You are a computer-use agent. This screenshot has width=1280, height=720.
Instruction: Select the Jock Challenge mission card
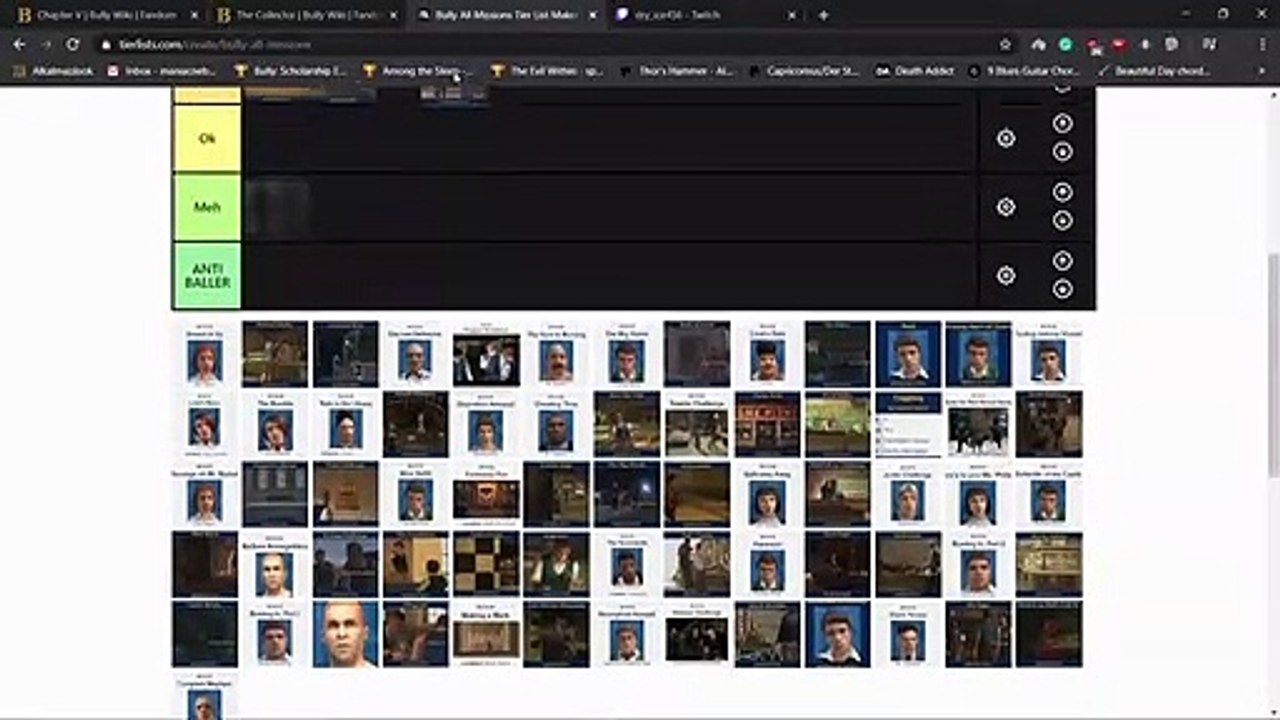[x=908, y=494]
